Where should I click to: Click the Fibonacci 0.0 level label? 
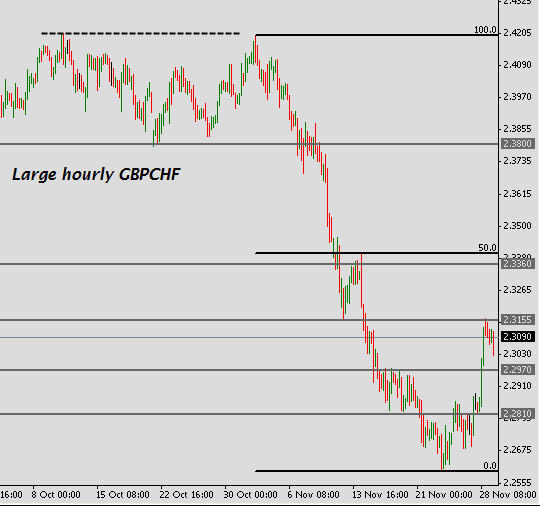click(490, 466)
